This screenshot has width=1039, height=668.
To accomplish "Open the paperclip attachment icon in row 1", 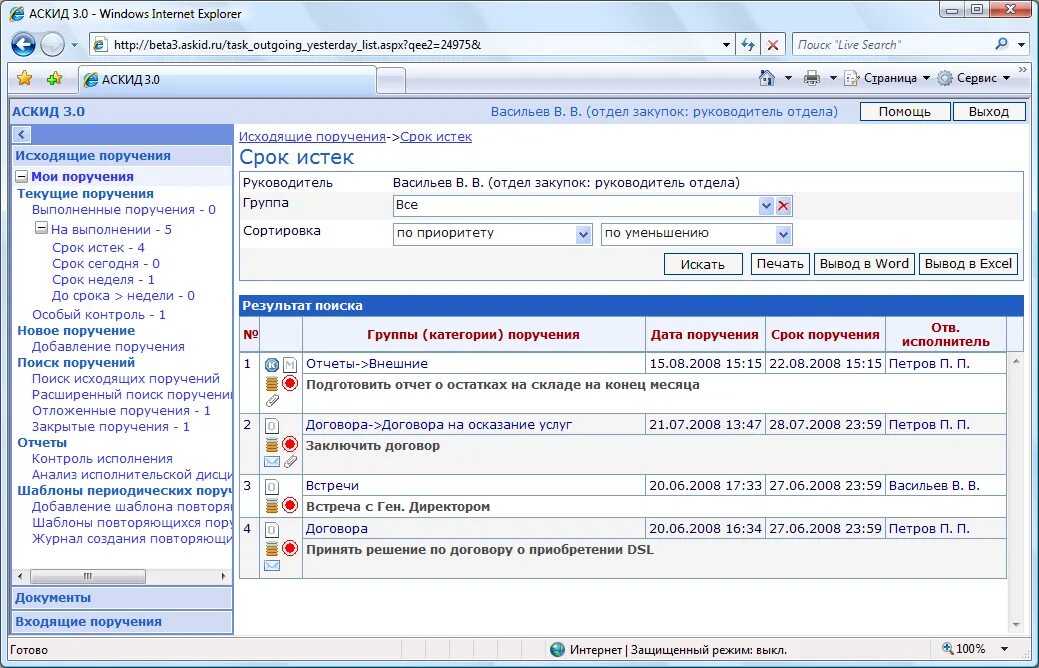I will (x=272, y=401).
